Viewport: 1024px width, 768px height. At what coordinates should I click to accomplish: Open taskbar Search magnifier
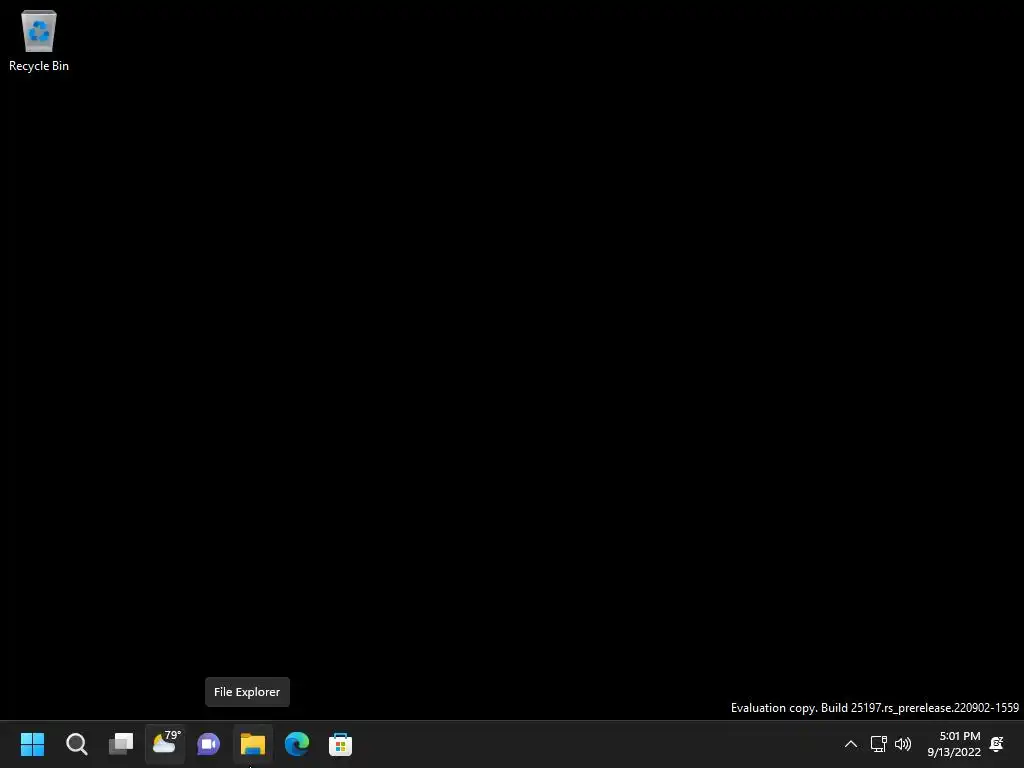(76, 744)
